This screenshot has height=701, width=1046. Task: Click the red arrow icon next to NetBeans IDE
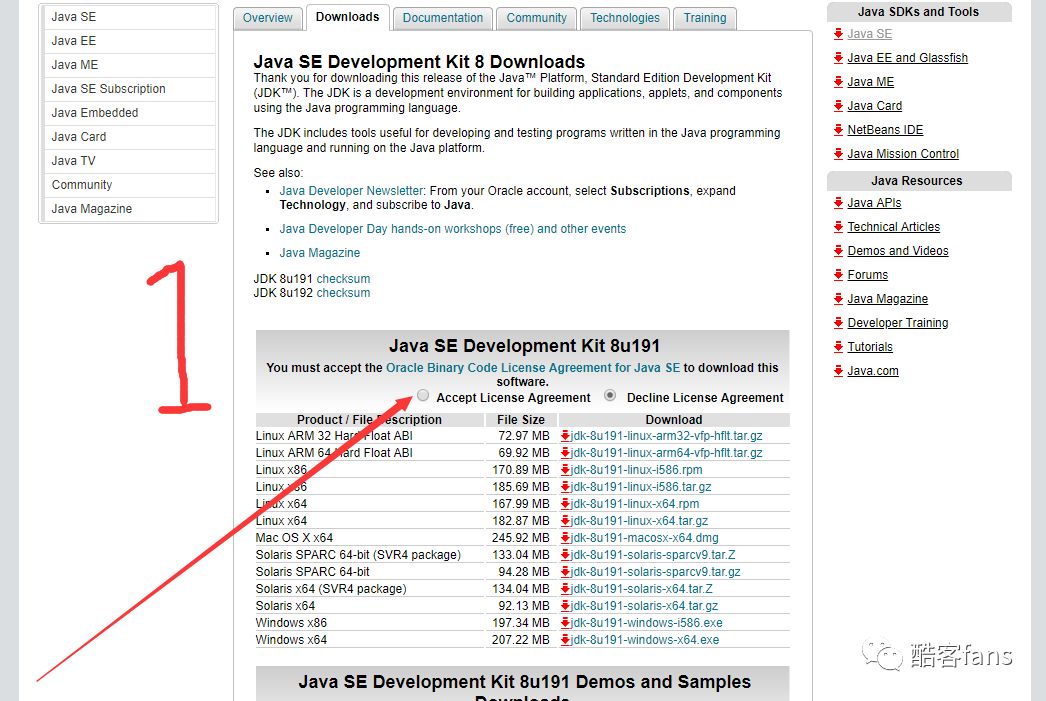tap(839, 130)
